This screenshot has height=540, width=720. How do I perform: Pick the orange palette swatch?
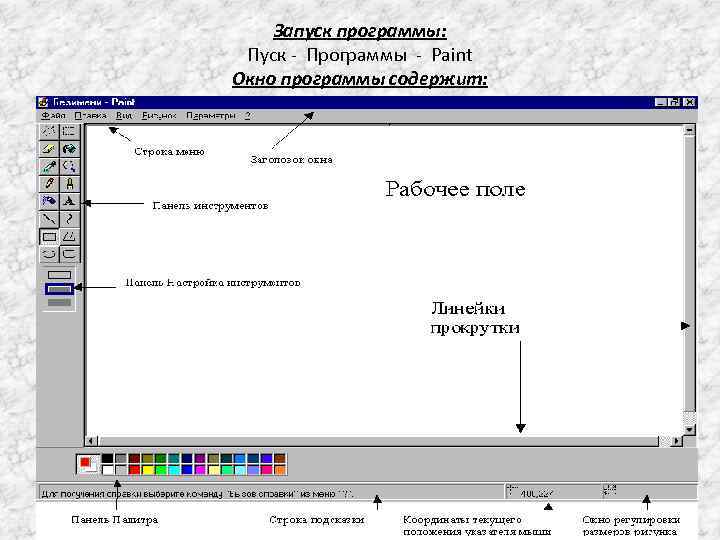coord(280,470)
